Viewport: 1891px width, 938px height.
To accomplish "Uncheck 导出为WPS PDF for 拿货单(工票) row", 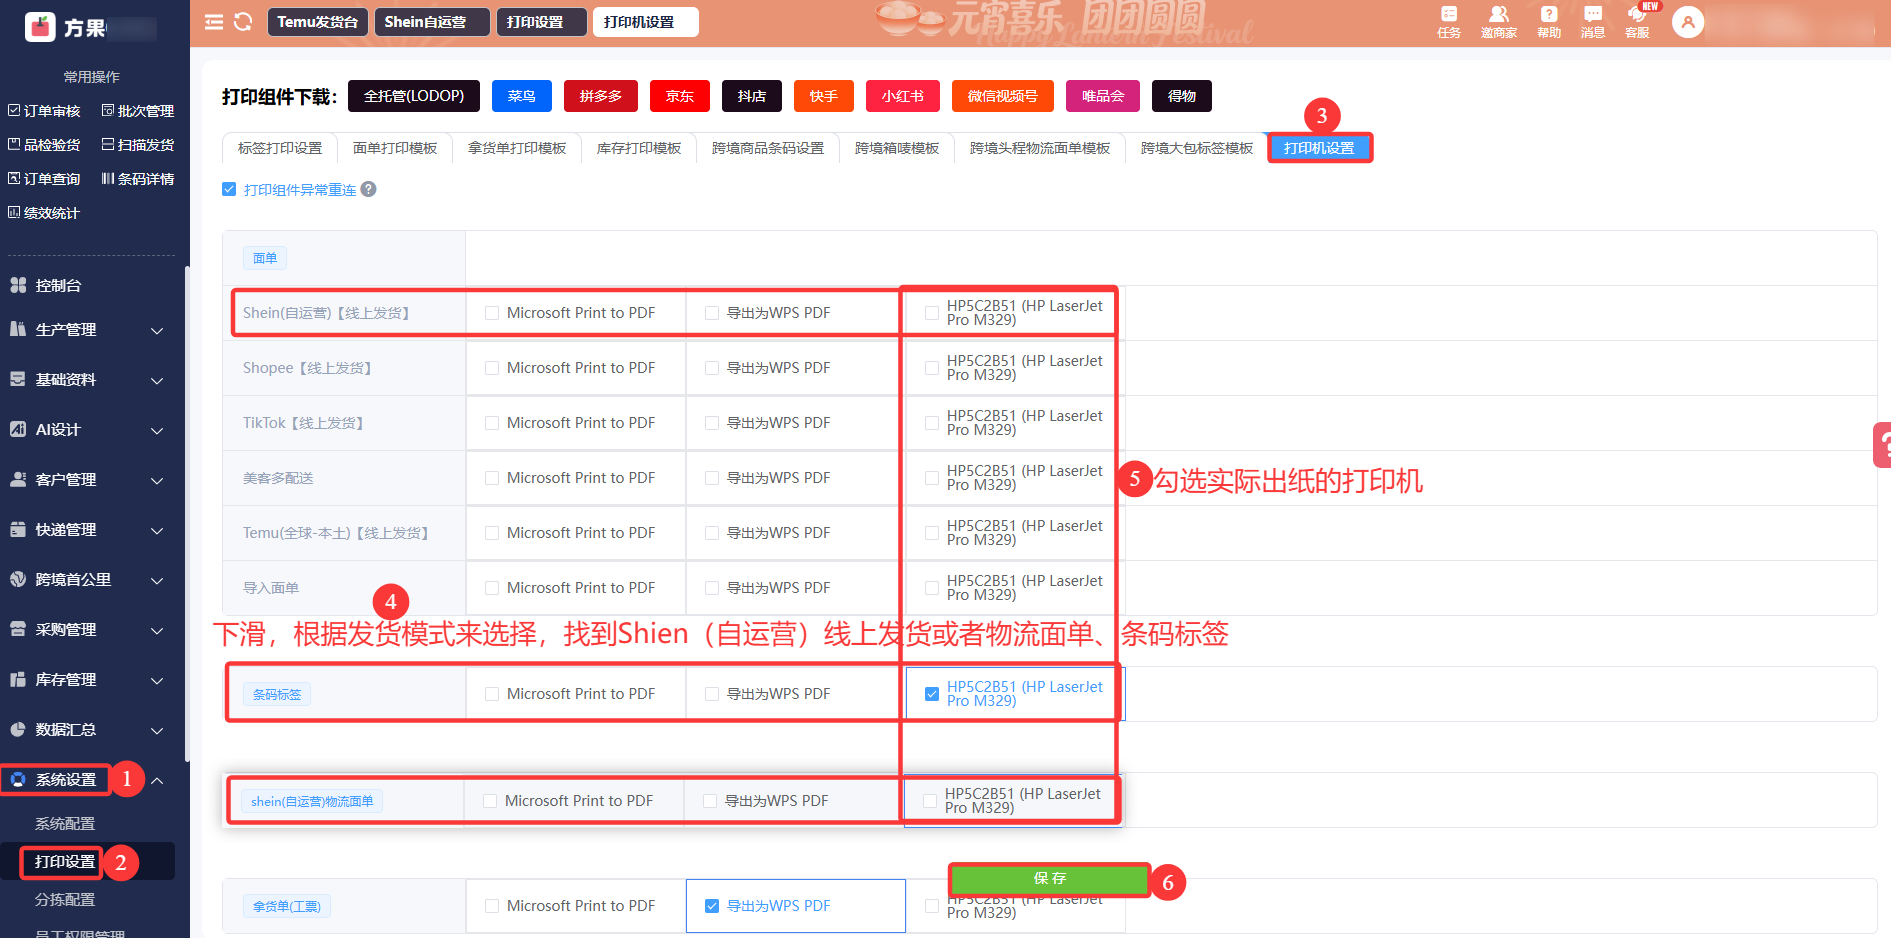I will (x=712, y=906).
